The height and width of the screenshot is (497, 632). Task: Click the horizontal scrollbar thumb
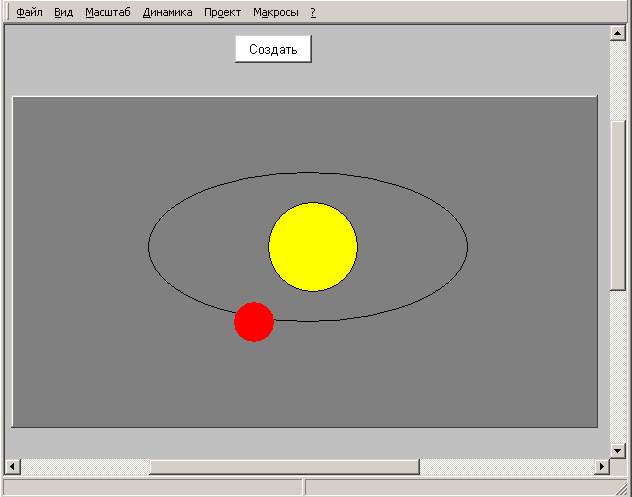click(285, 467)
